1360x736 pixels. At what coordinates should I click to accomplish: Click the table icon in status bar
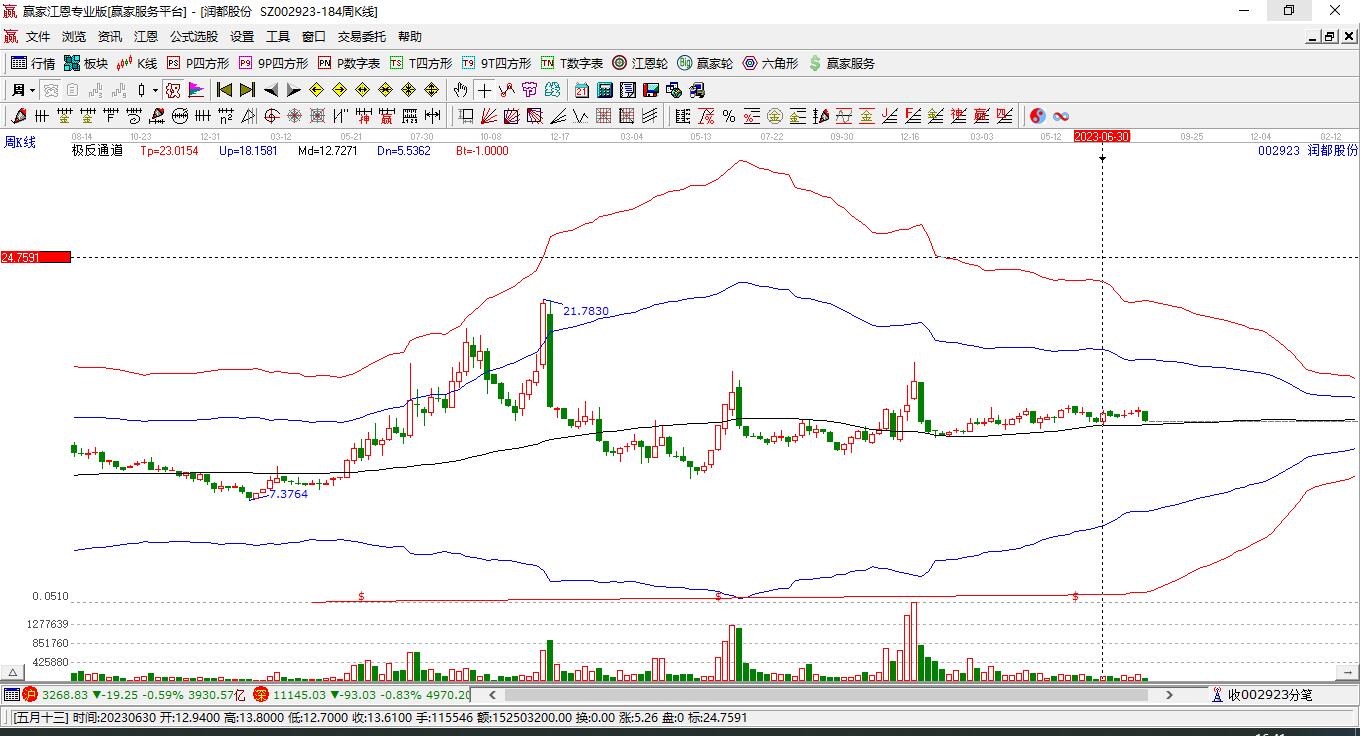pyautogui.click(x=11, y=694)
